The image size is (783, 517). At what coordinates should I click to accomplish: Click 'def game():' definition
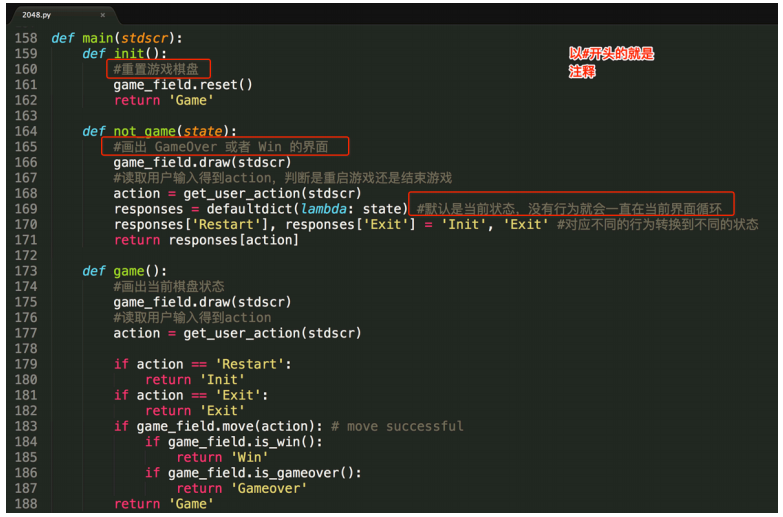click(125, 271)
